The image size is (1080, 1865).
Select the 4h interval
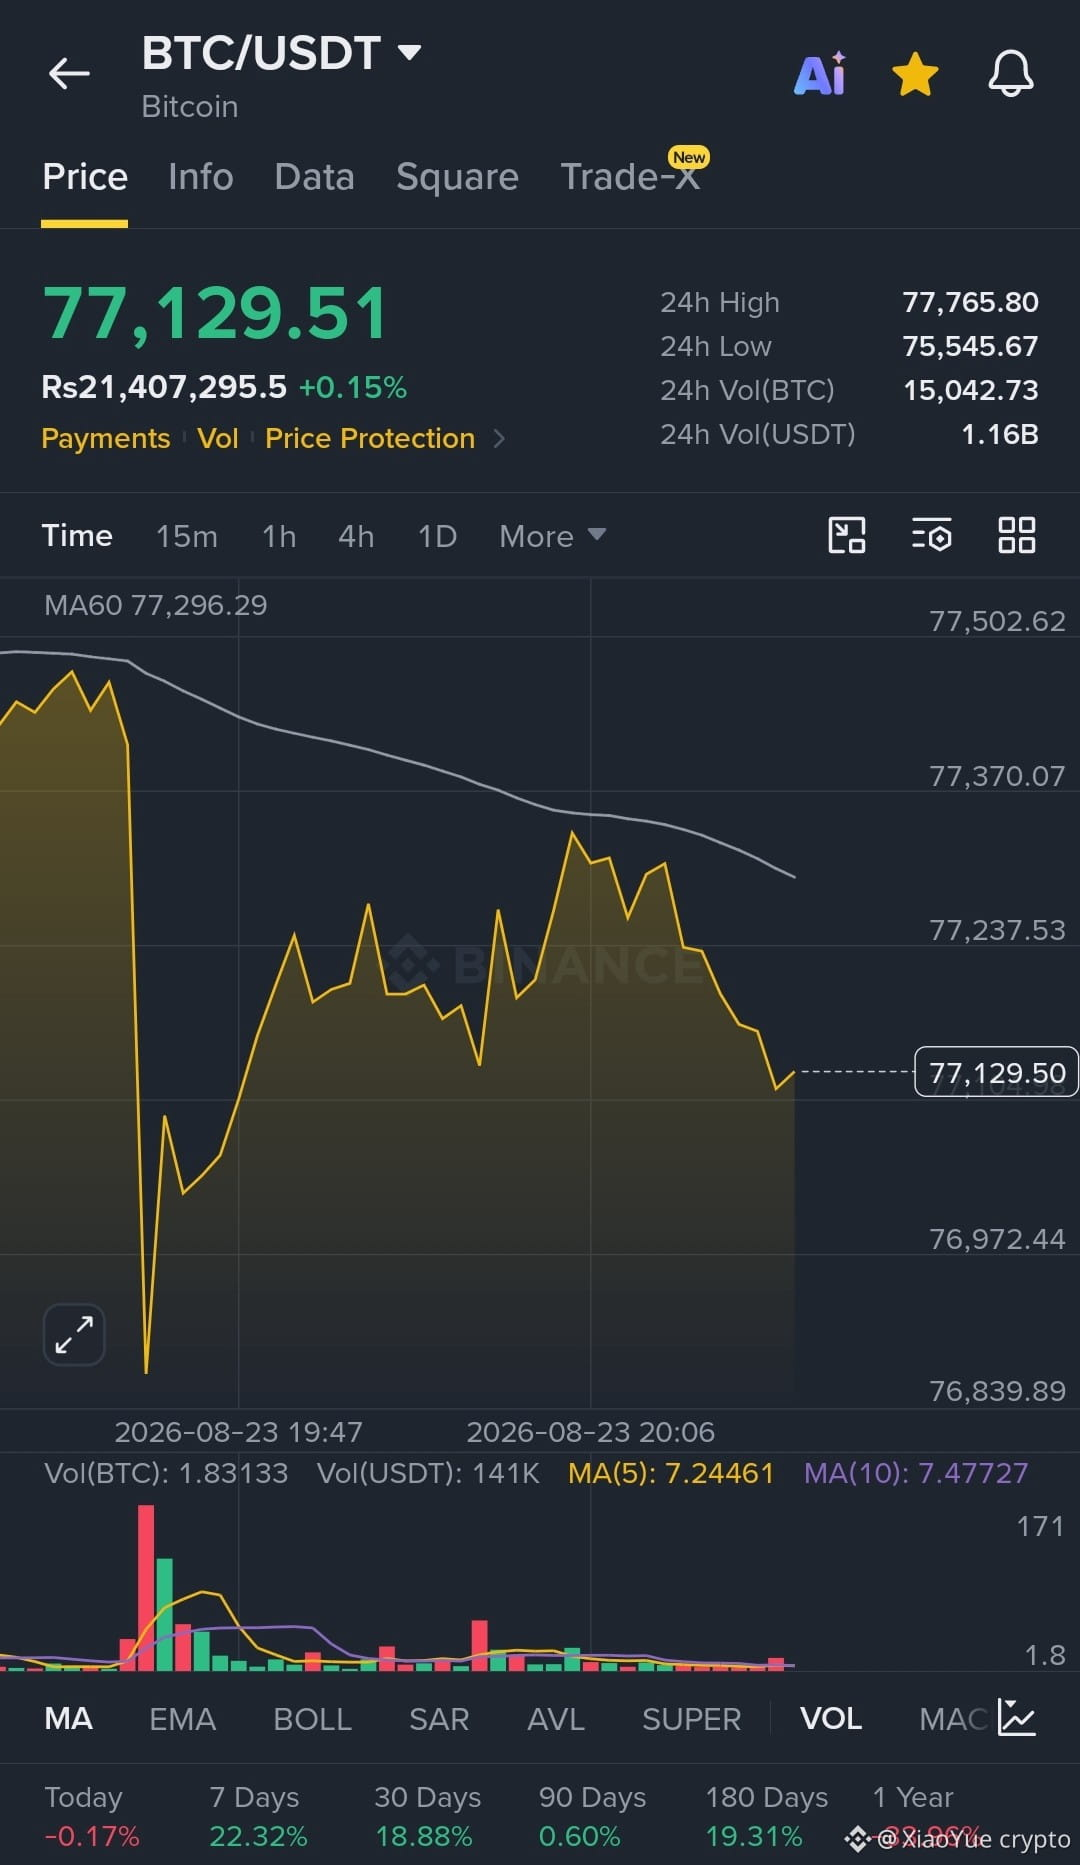tap(356, 536)
